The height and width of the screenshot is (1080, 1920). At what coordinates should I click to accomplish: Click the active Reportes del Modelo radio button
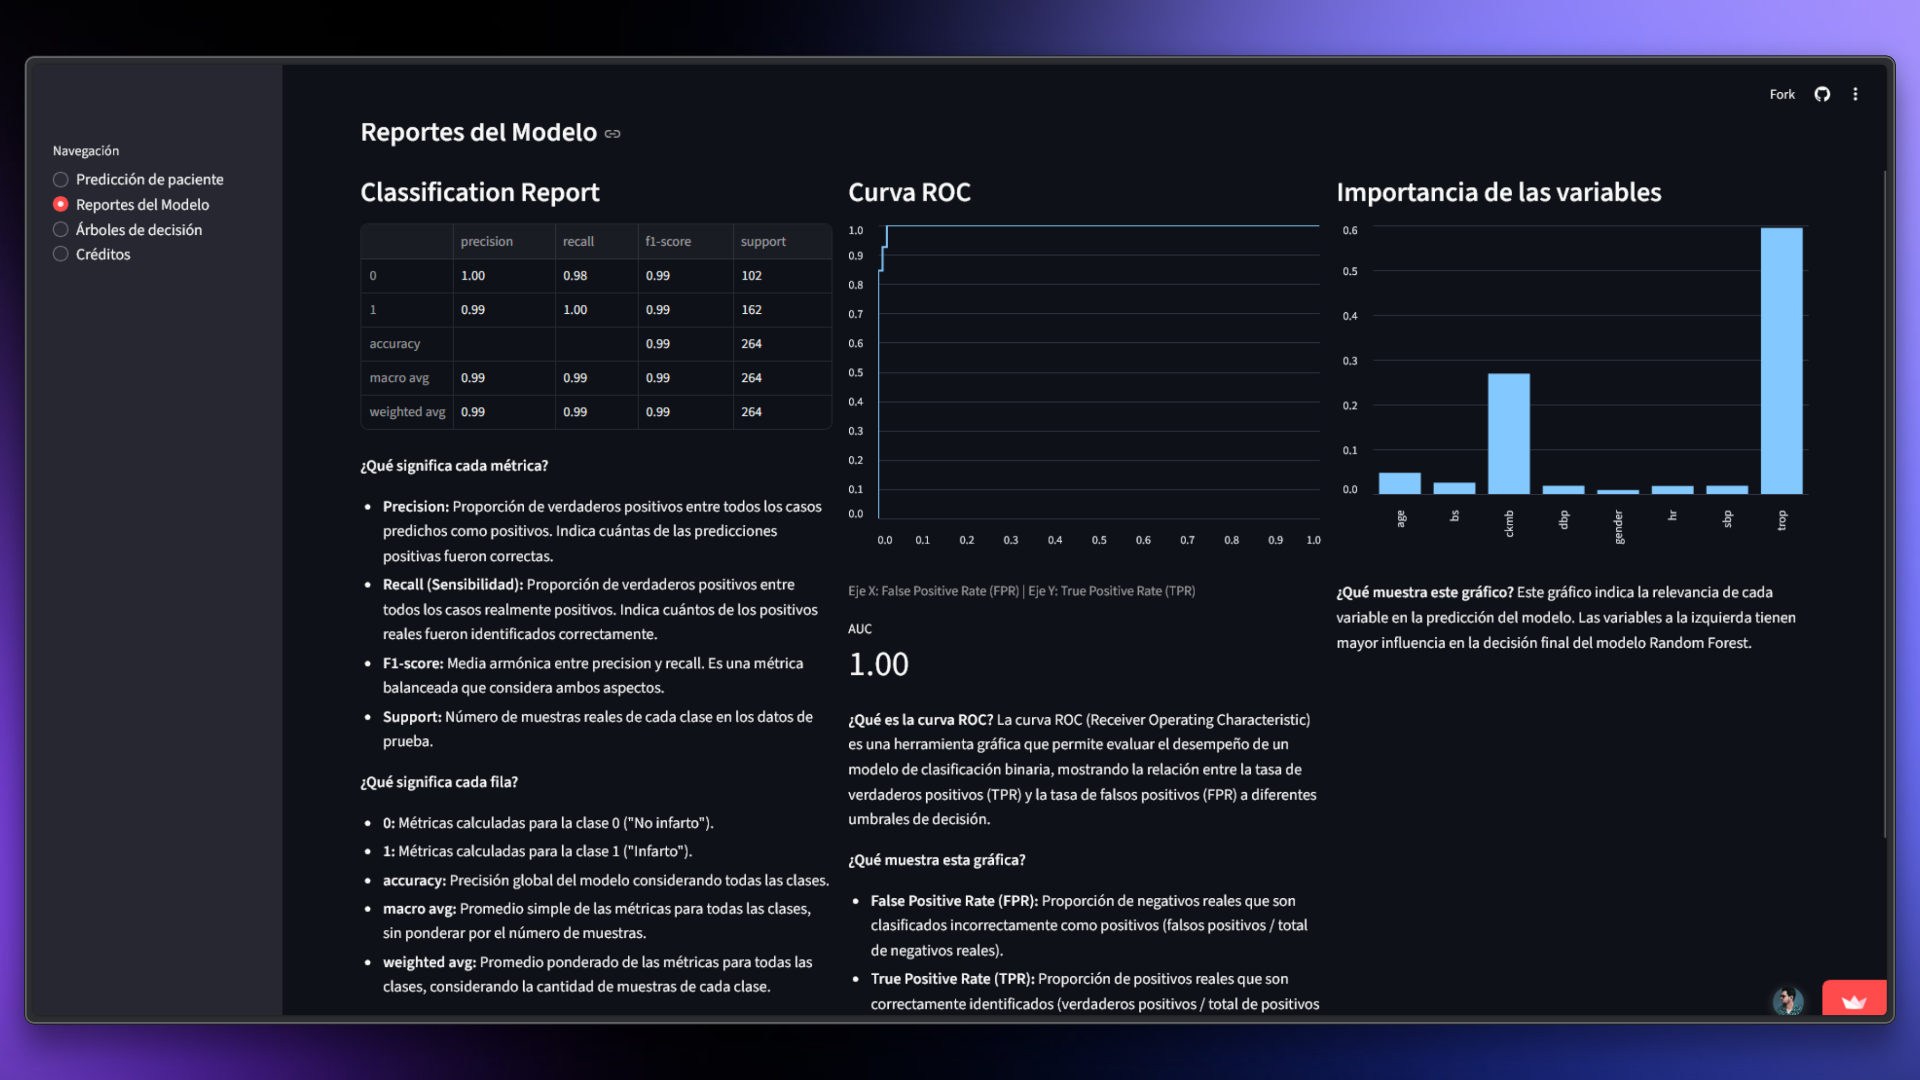point(60,204)
